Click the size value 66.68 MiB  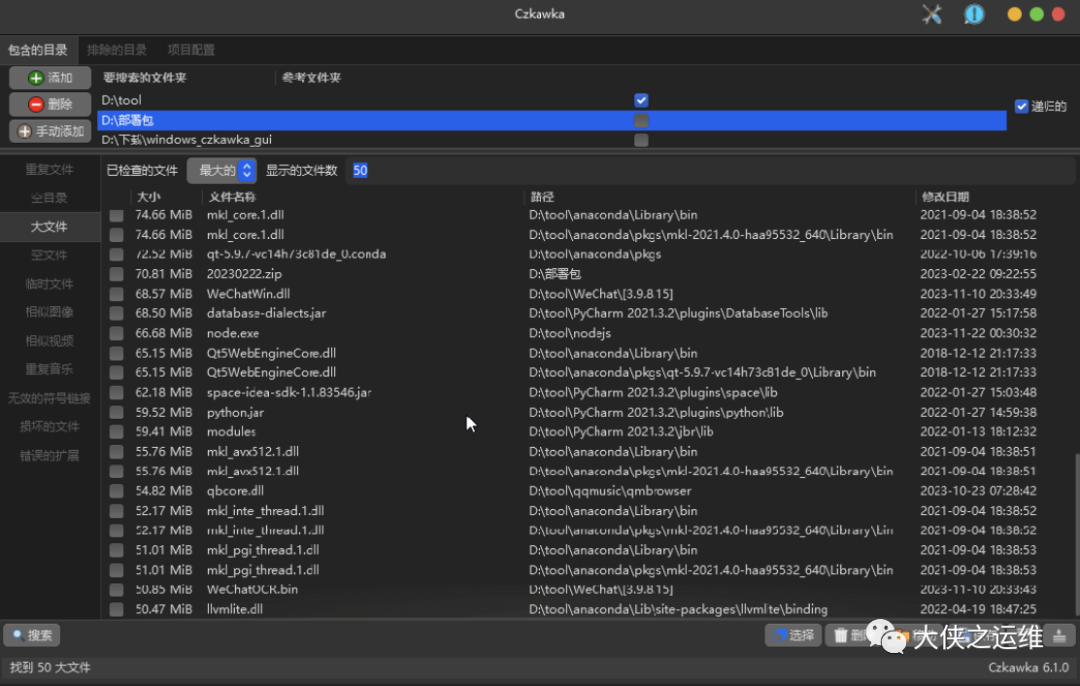(x=163, y=333)
